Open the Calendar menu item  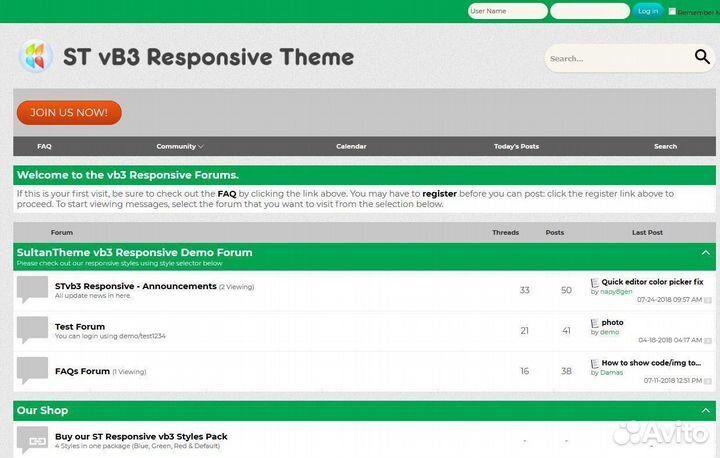coord(351,146)
